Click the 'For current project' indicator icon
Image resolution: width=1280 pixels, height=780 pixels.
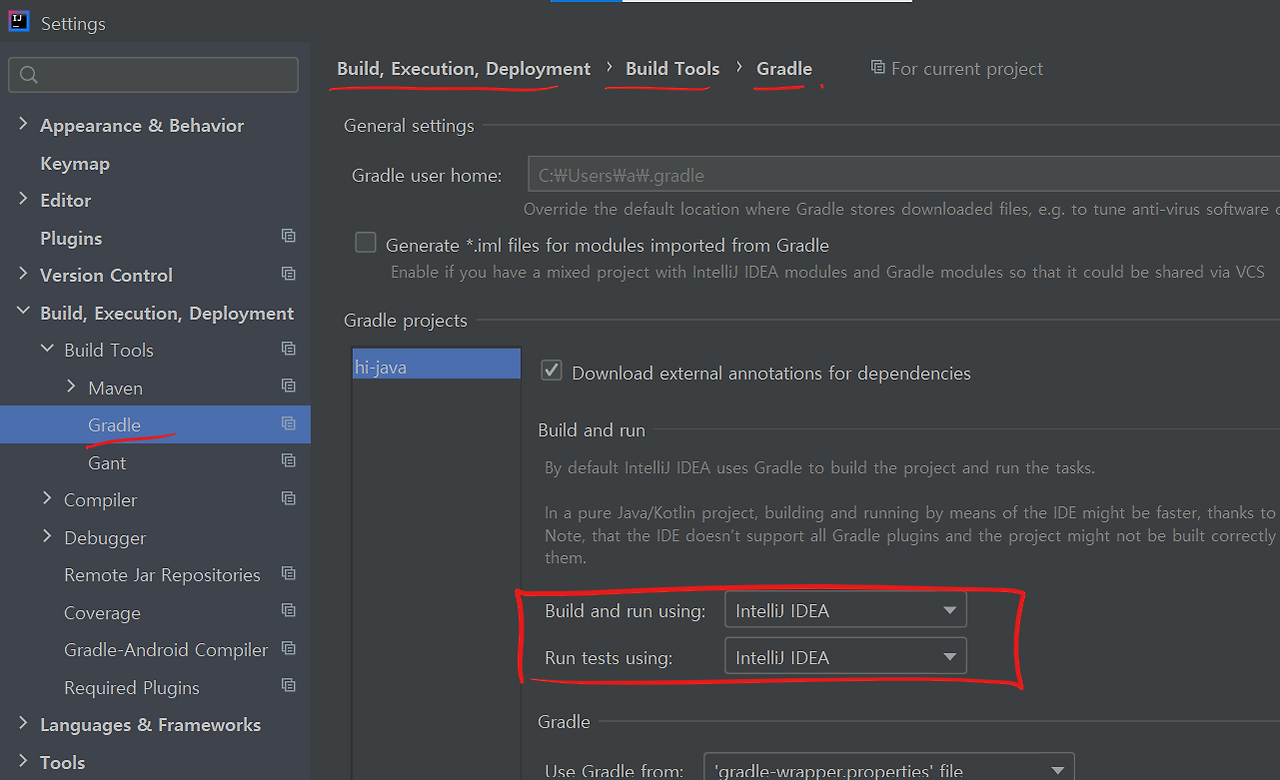(877, 67)
